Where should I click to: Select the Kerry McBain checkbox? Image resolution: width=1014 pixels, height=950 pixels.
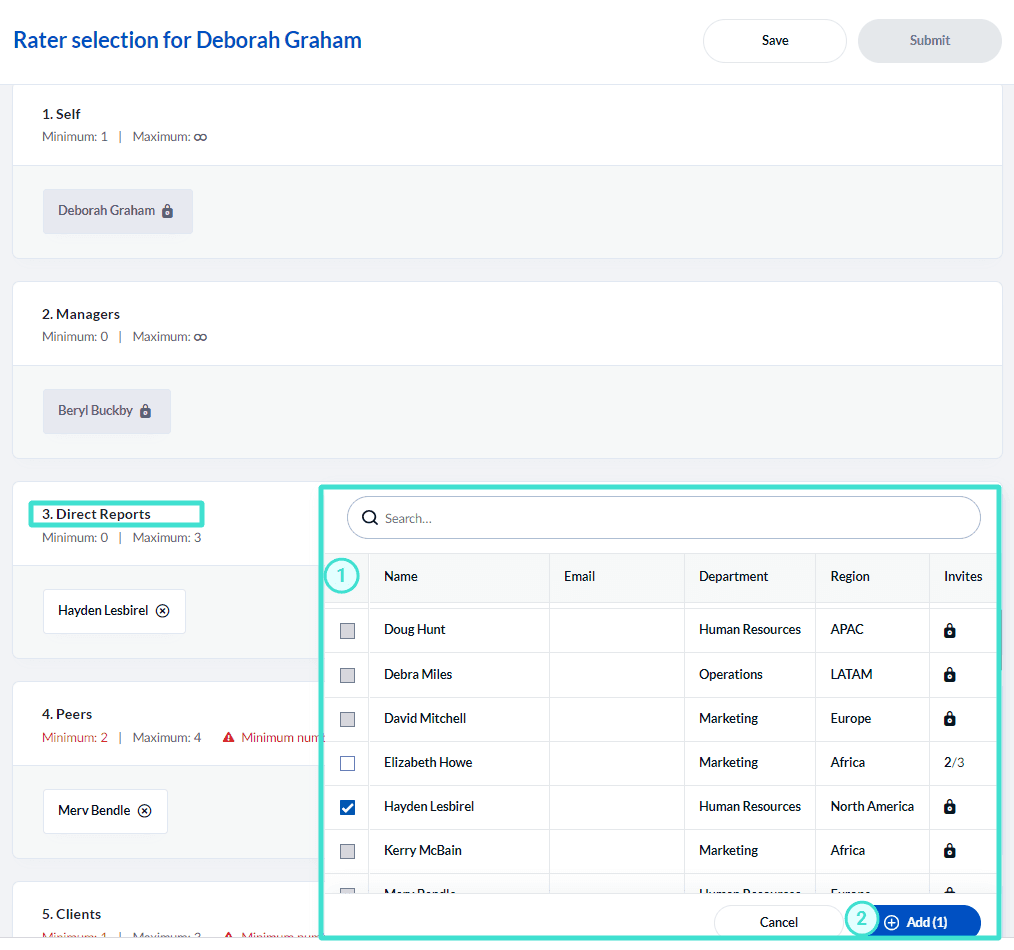(x=347, y=851)
